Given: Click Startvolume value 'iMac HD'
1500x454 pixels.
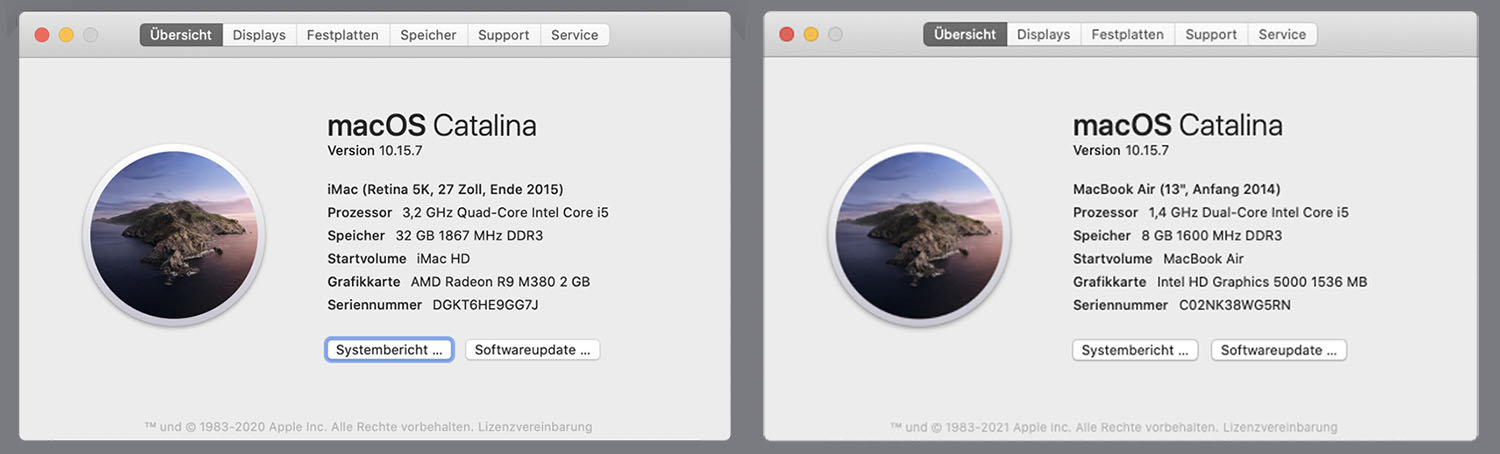Looking at the screenshot, I should coord(443,259).
